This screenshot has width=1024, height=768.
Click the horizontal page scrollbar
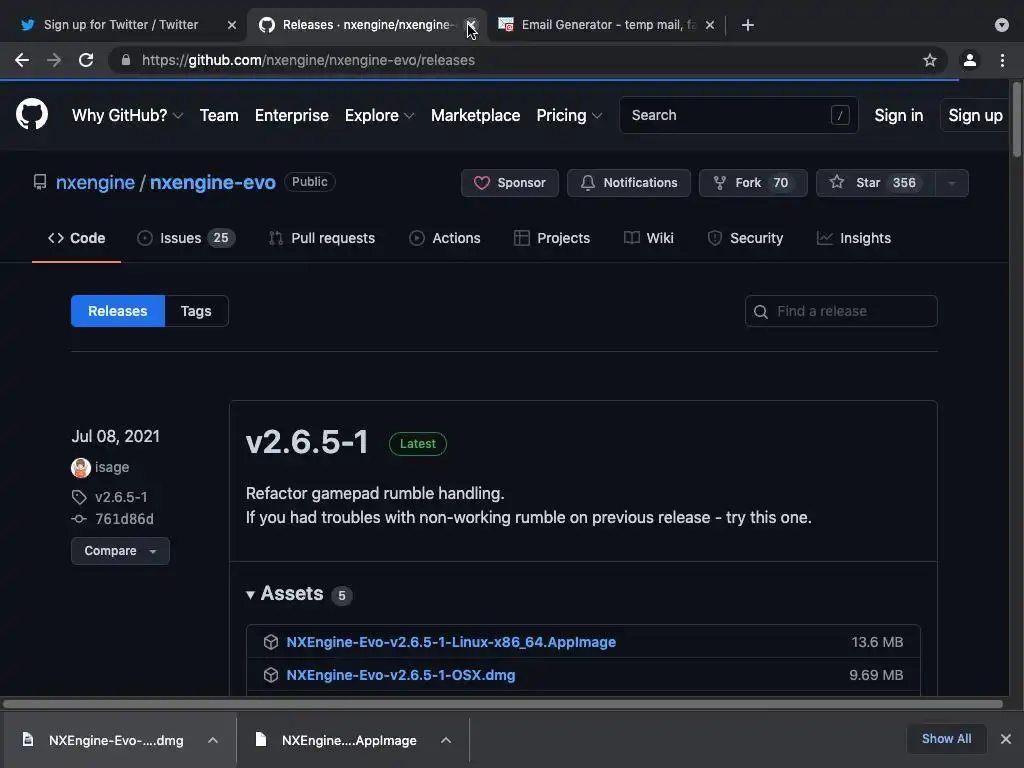tap(503, 703)
